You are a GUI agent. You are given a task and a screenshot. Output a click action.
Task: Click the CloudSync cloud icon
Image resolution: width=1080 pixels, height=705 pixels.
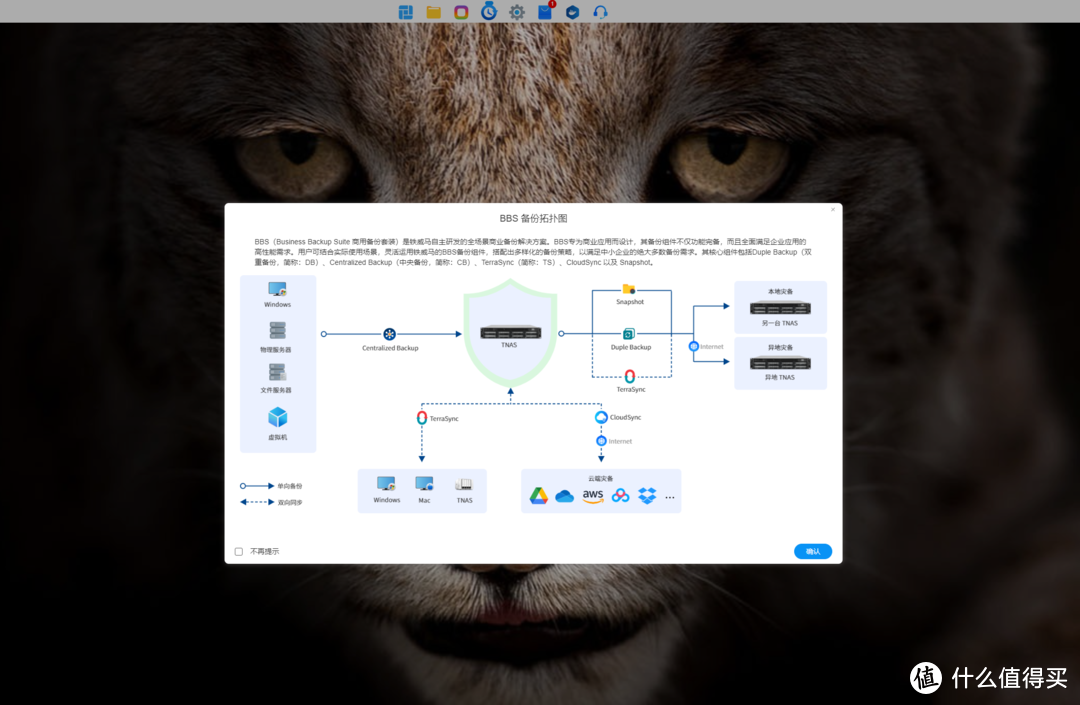601,417
